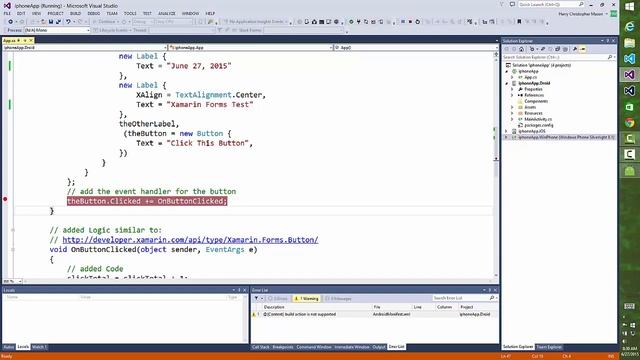Screen dimensions: 640x360
Task: Click the blue Visual Studio taskbar icon
Action: tap(629, 59)
